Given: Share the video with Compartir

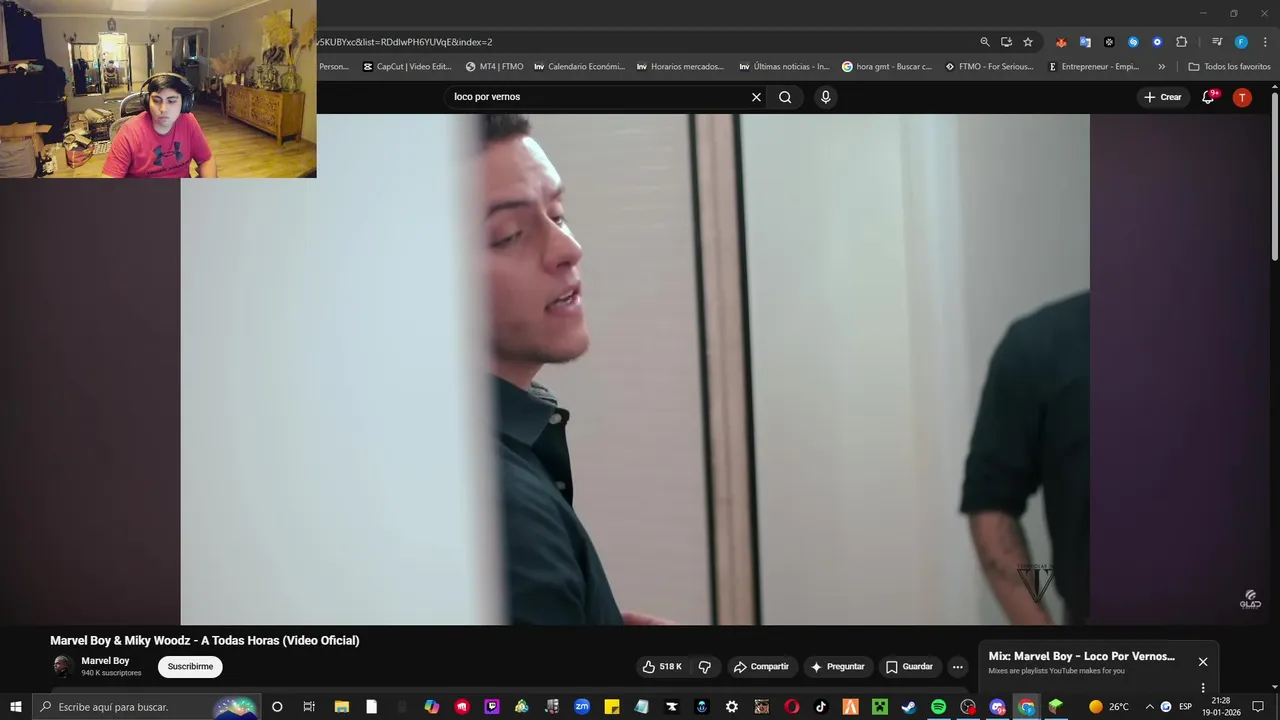Looking at the screenshot, I should pos(760,667).
